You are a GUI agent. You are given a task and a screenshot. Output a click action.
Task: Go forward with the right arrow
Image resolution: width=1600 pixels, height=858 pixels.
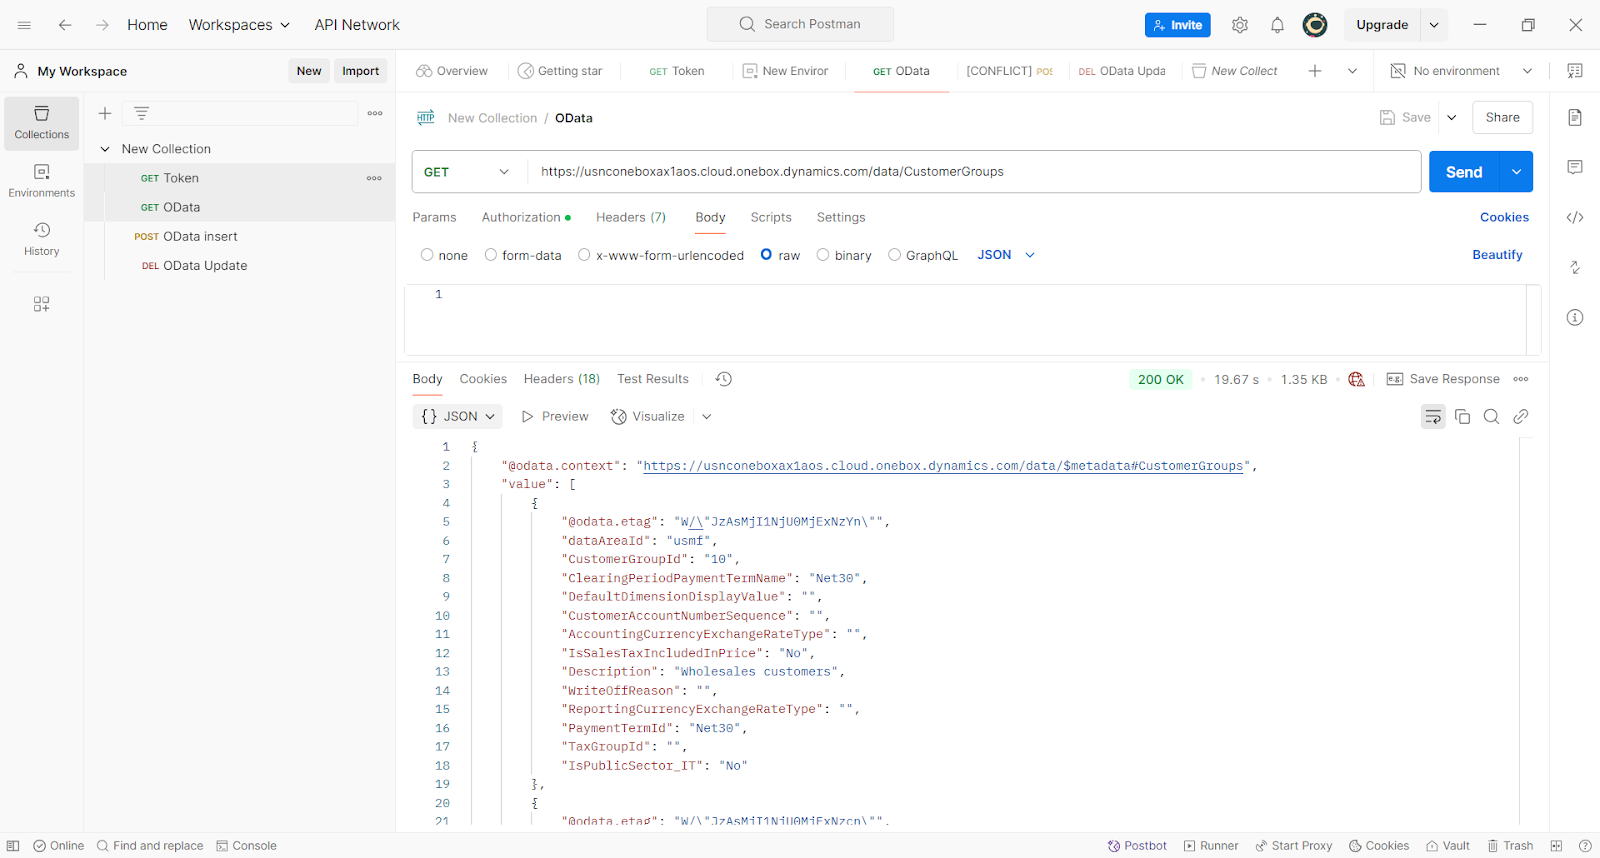pos(102,25)
